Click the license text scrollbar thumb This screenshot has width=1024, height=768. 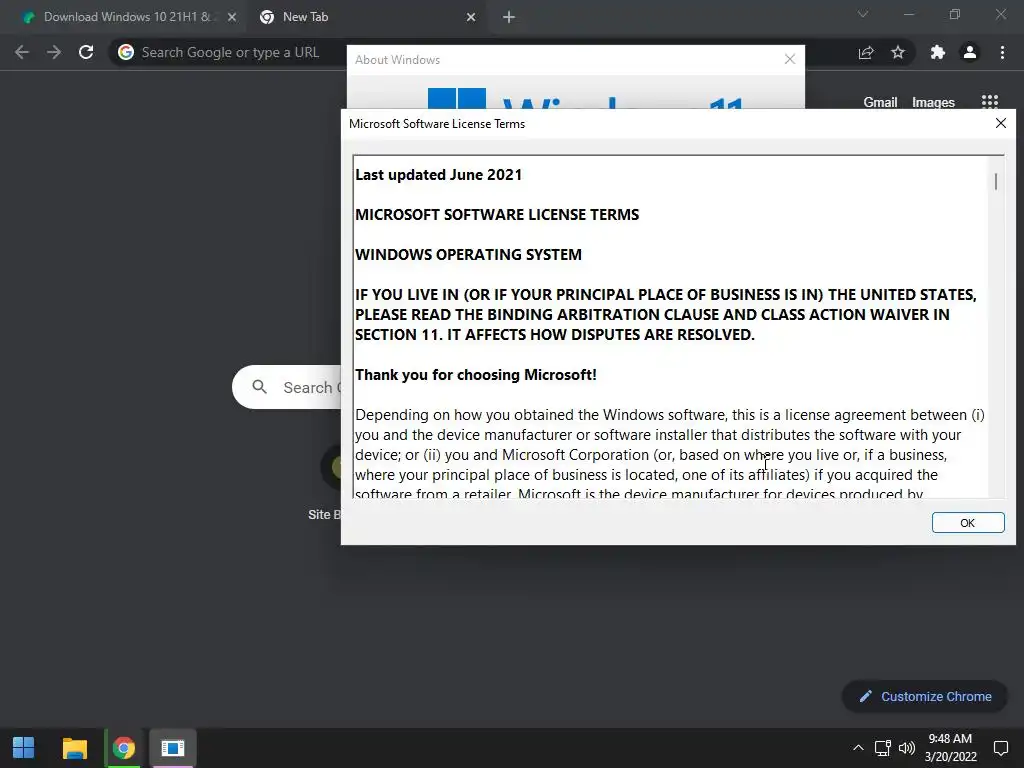[x=995, y=181]
